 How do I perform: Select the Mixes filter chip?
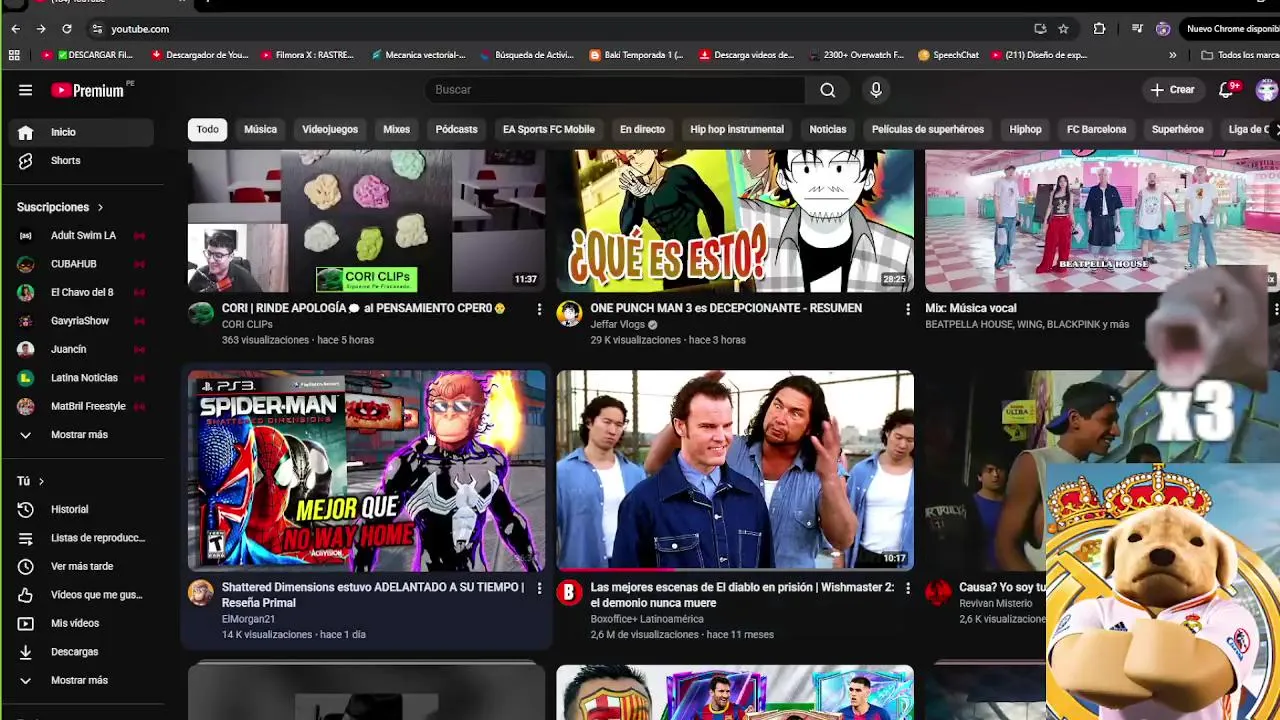point(396,129)
